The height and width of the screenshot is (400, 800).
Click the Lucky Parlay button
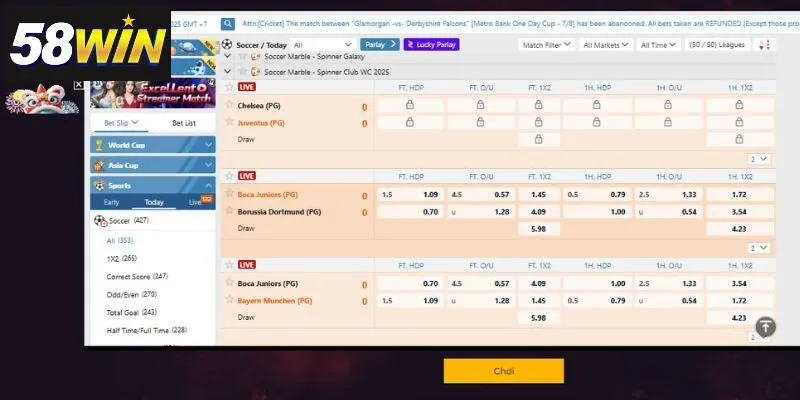click(x=432, y=44)
